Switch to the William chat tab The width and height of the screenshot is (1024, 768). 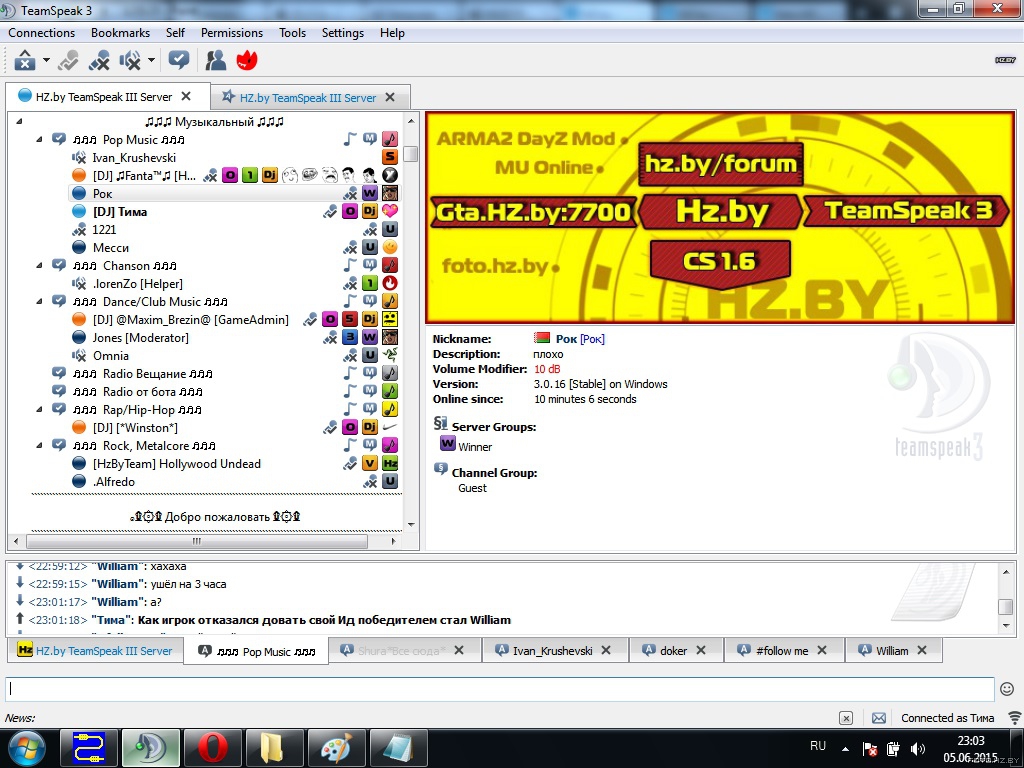892,650
